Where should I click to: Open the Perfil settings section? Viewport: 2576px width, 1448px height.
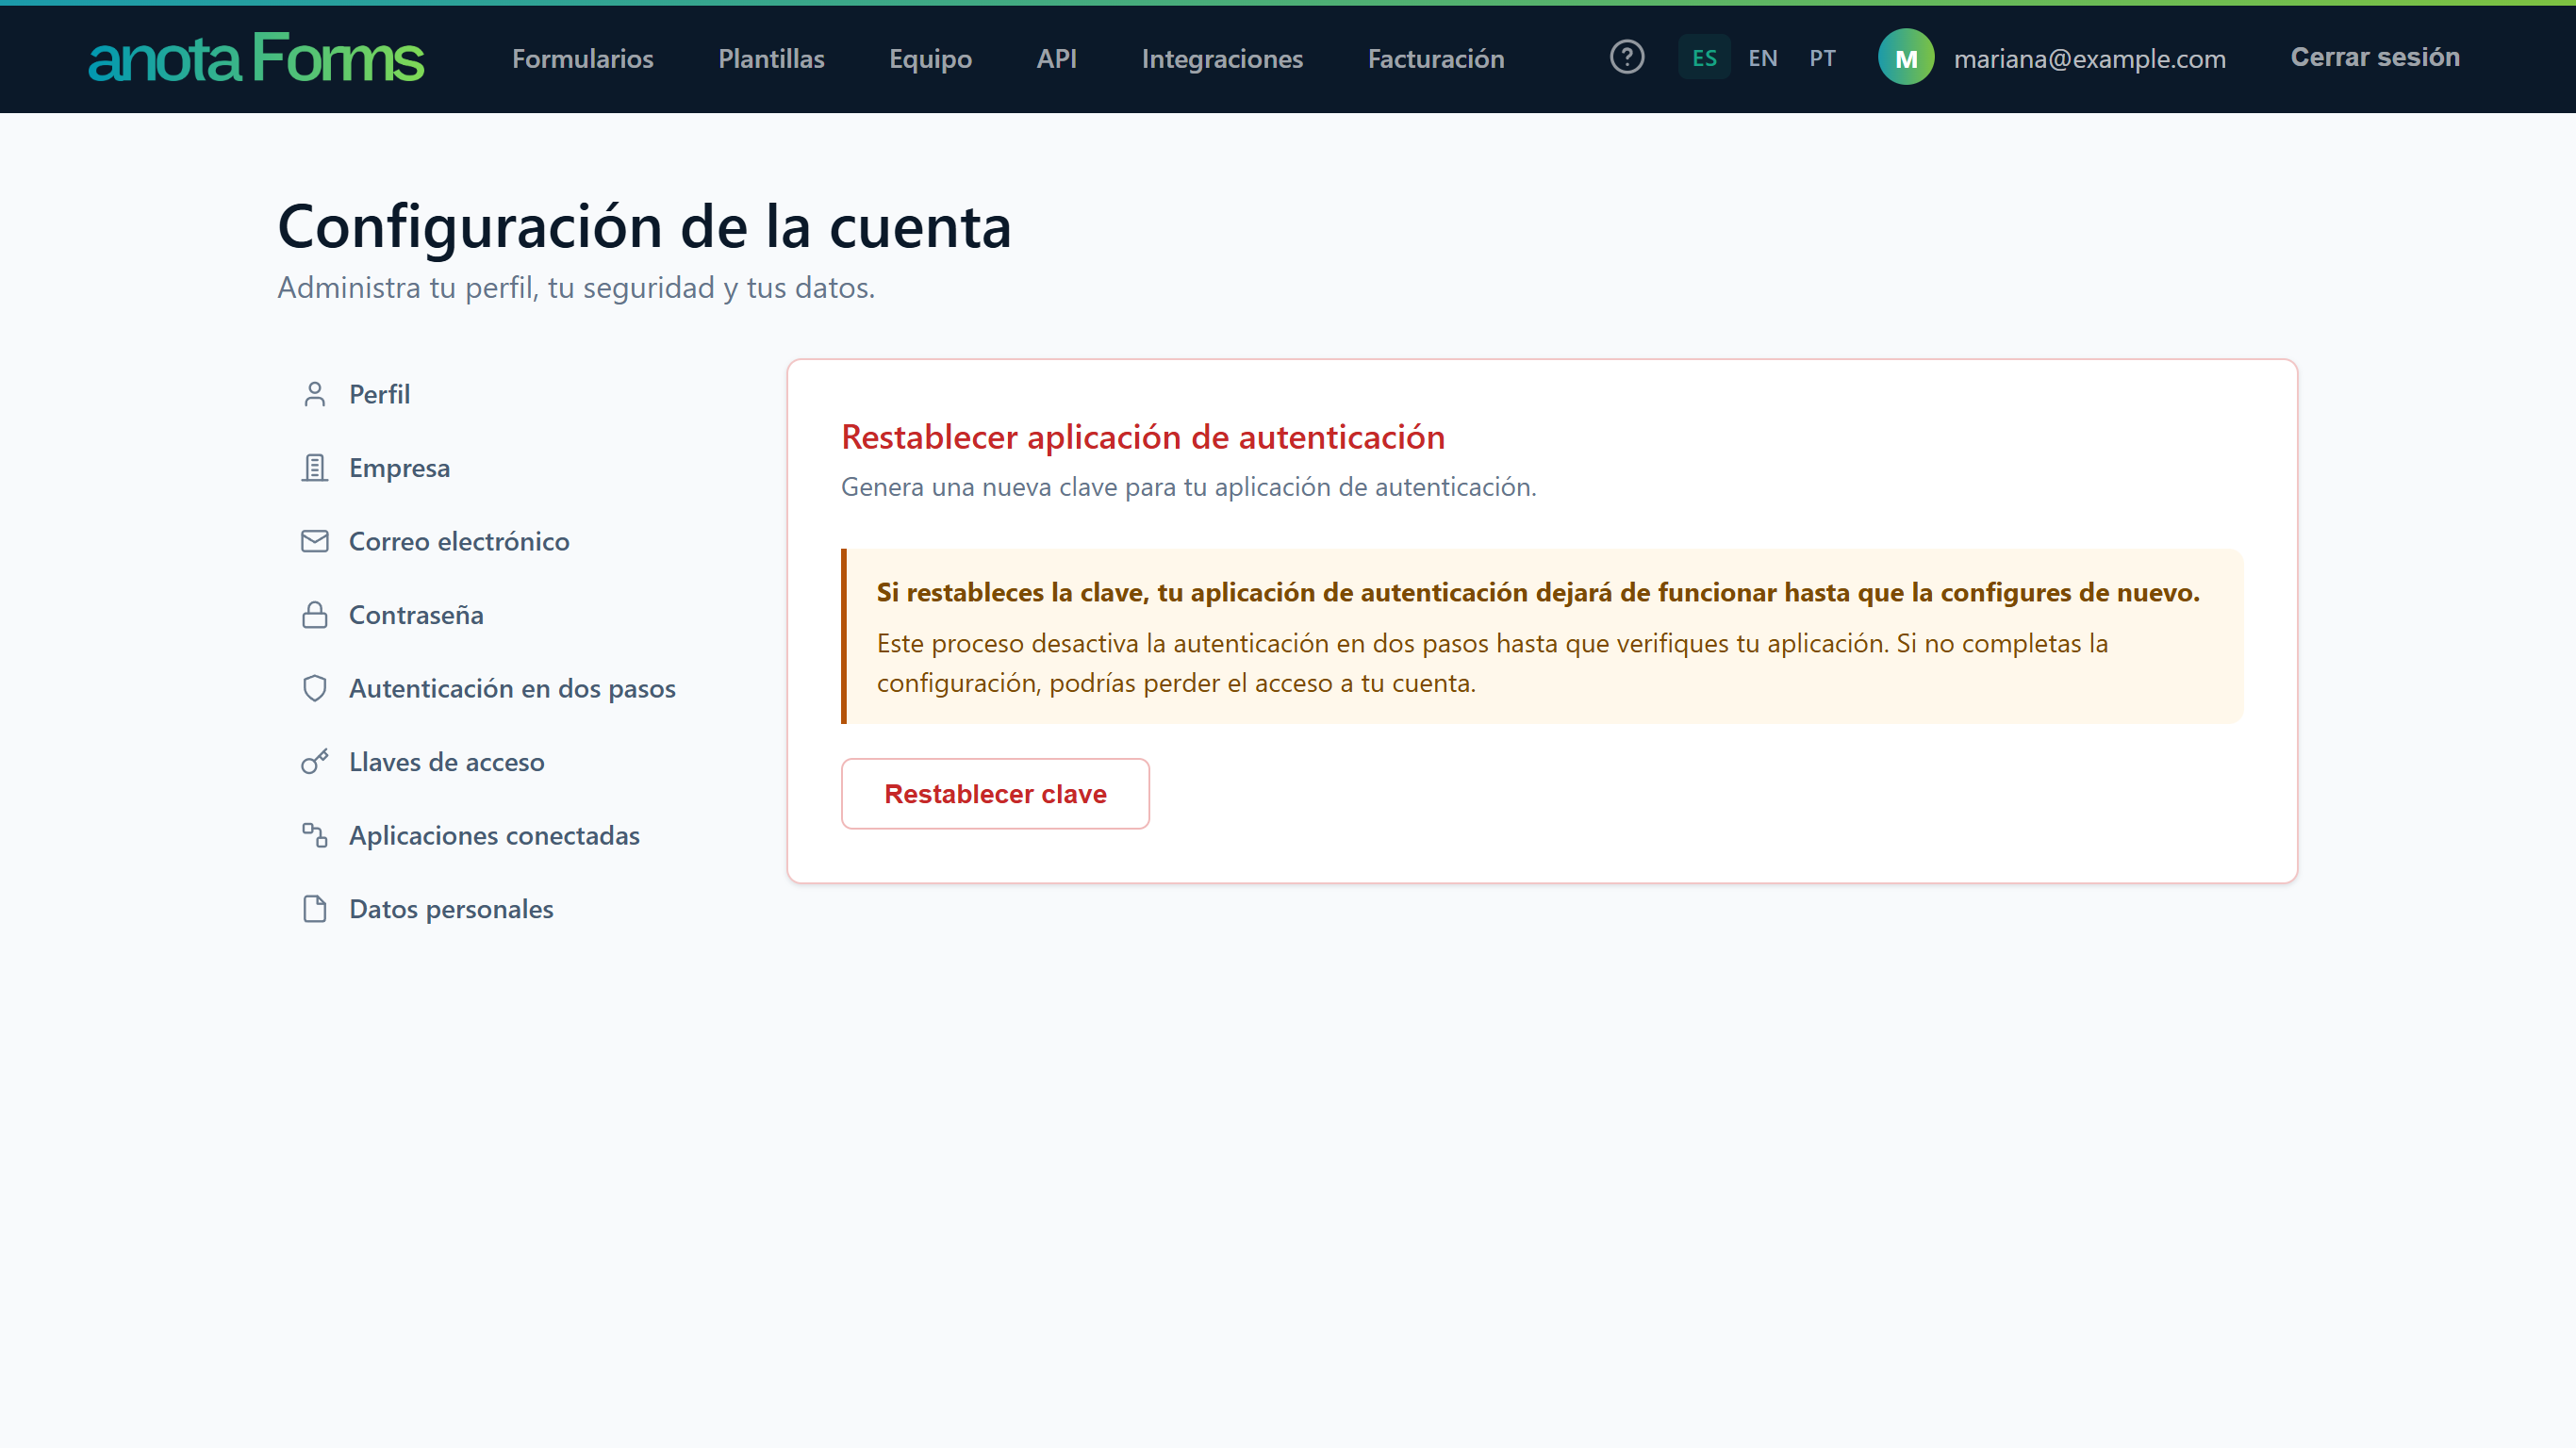(500, 394)
